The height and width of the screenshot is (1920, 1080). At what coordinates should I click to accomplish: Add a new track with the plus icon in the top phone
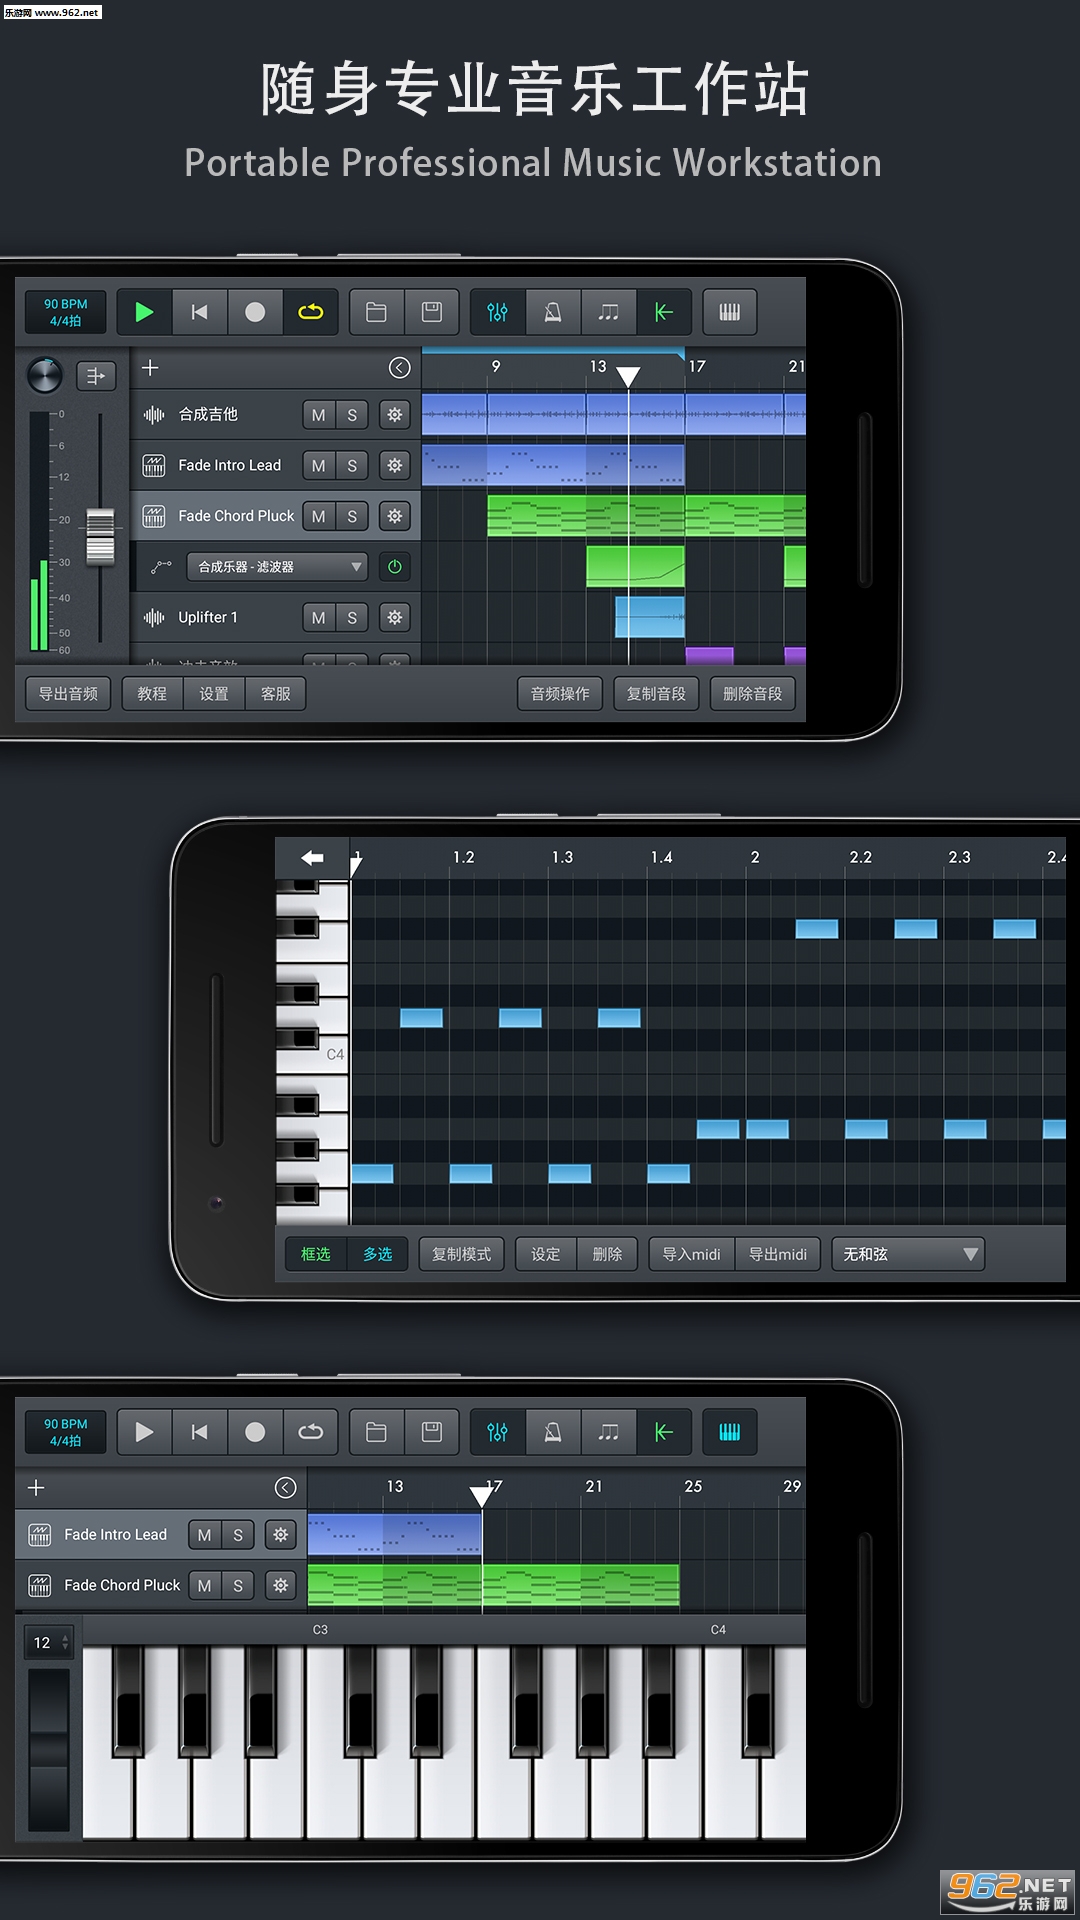point(150,368)
